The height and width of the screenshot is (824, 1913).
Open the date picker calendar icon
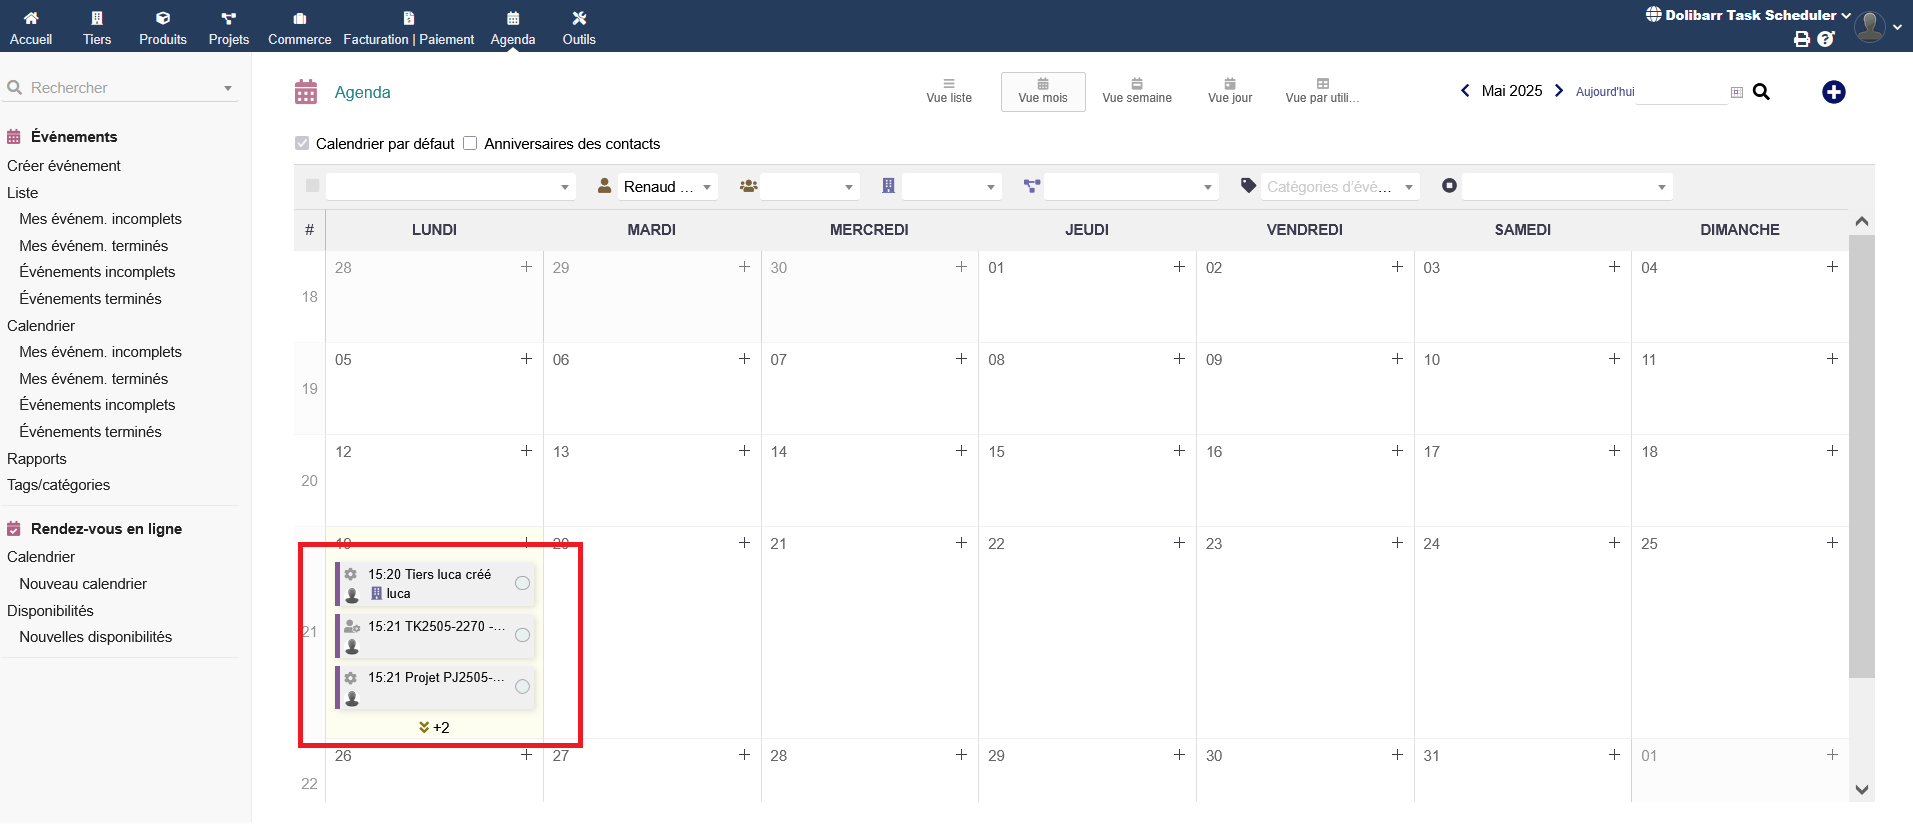[x=1737, y=92]
